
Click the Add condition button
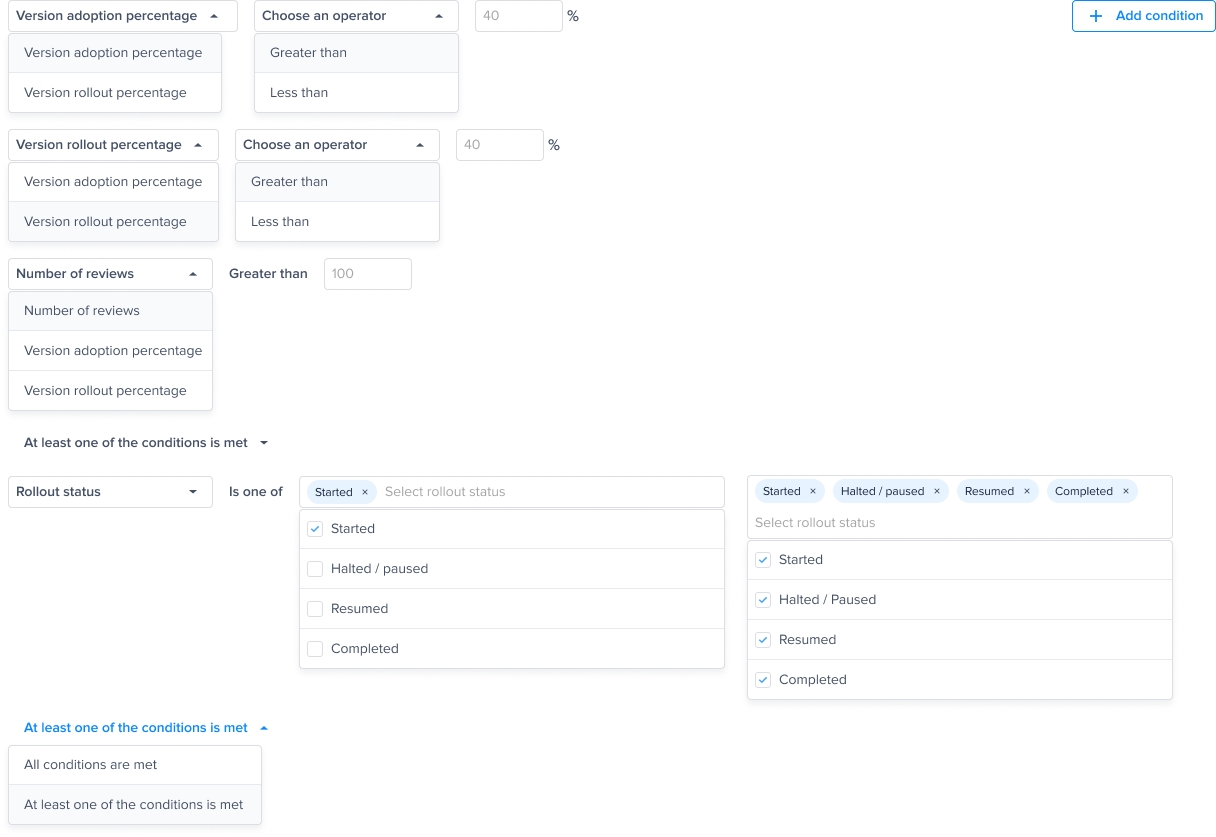pyautogui.click(x=1143, y=16)
